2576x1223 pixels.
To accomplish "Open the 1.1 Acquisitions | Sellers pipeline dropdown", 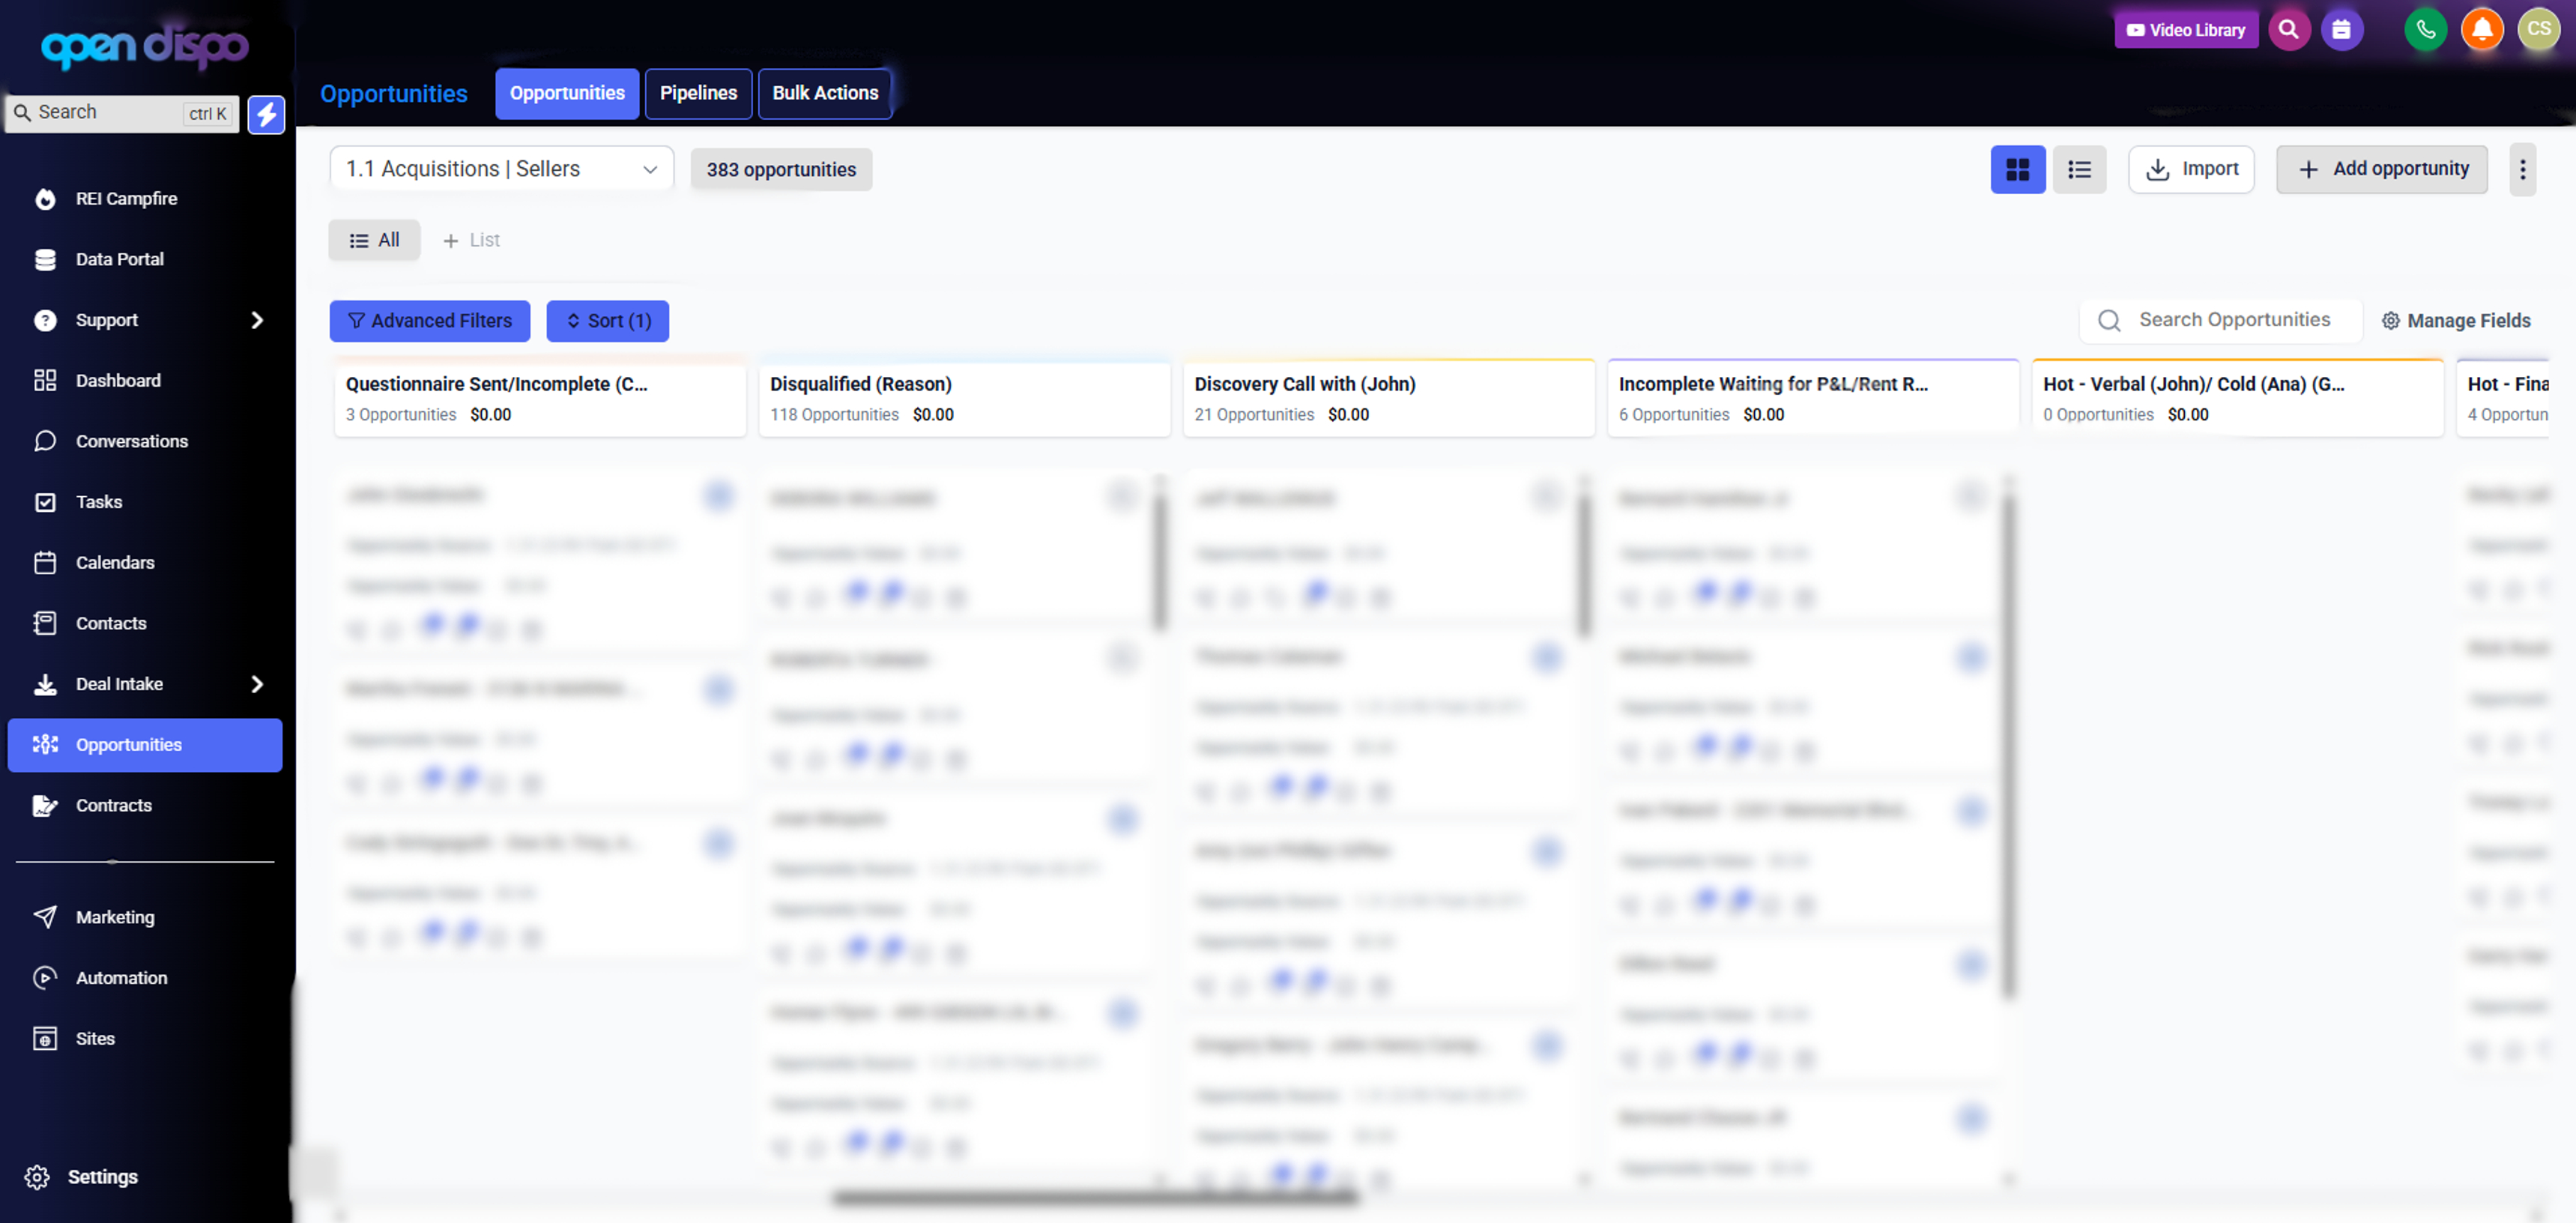I will point(501,169).
